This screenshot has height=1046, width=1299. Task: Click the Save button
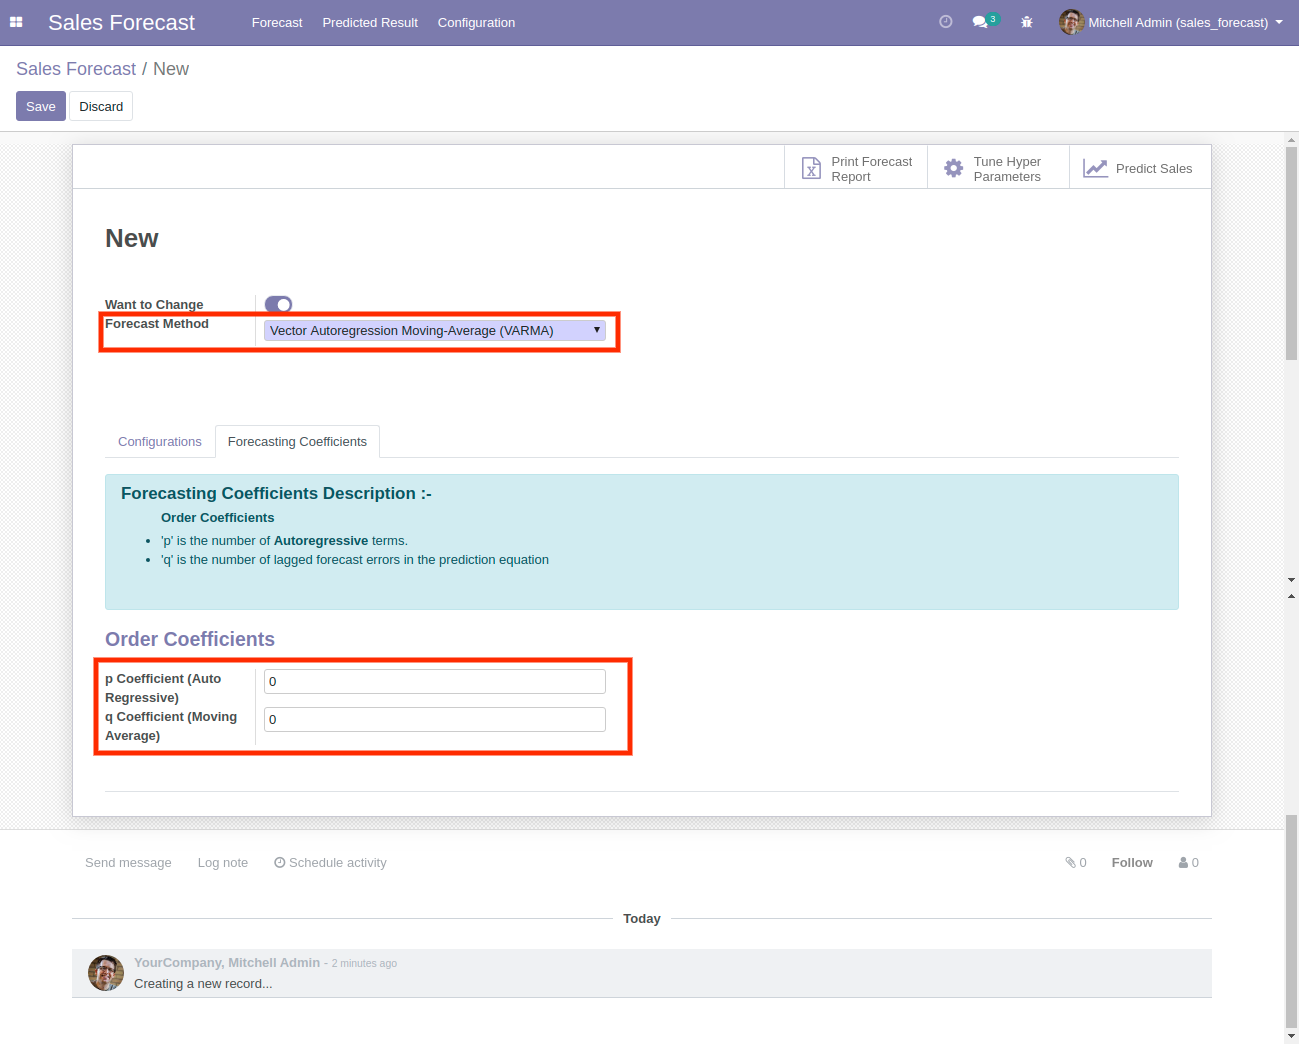41,107
